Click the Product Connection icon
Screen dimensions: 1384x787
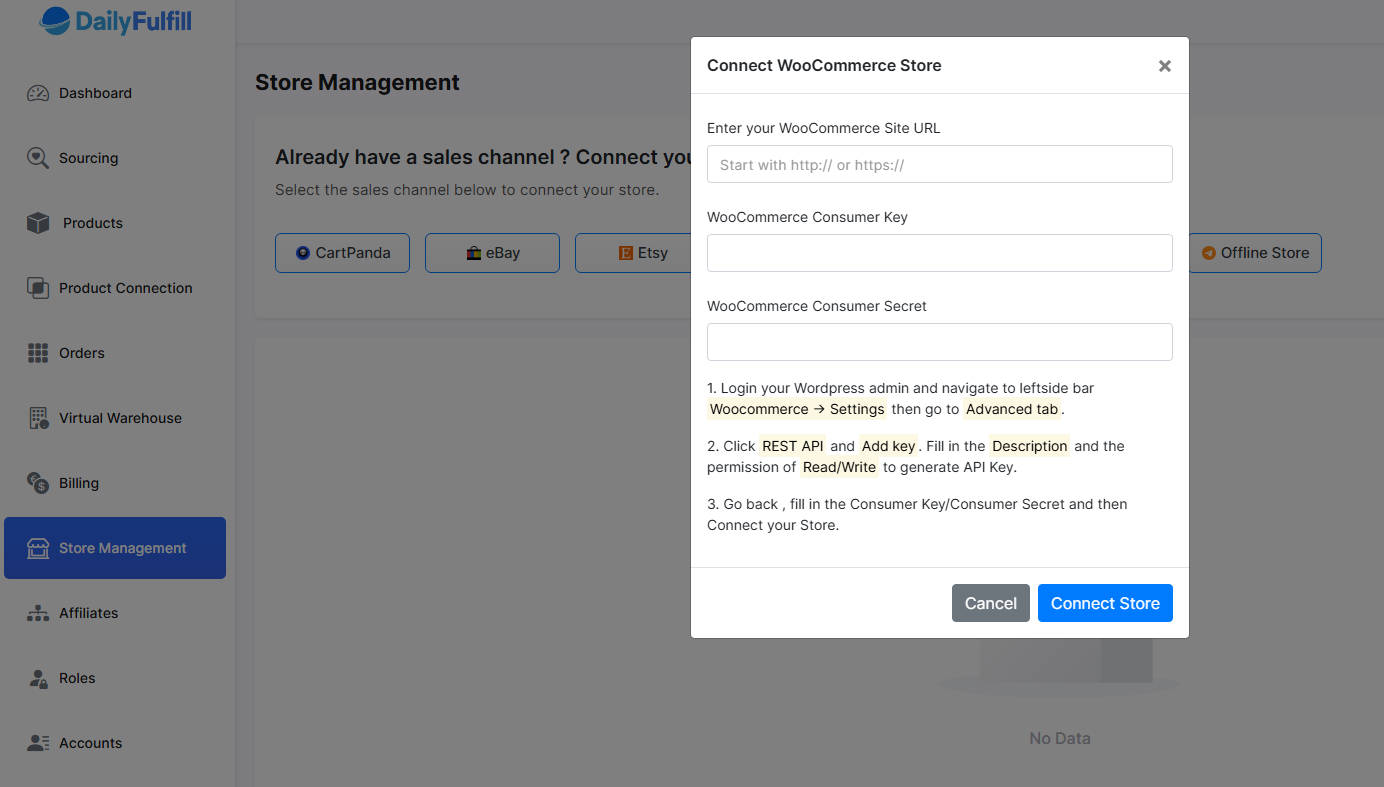pyautogui.click(x=38, y=288)
